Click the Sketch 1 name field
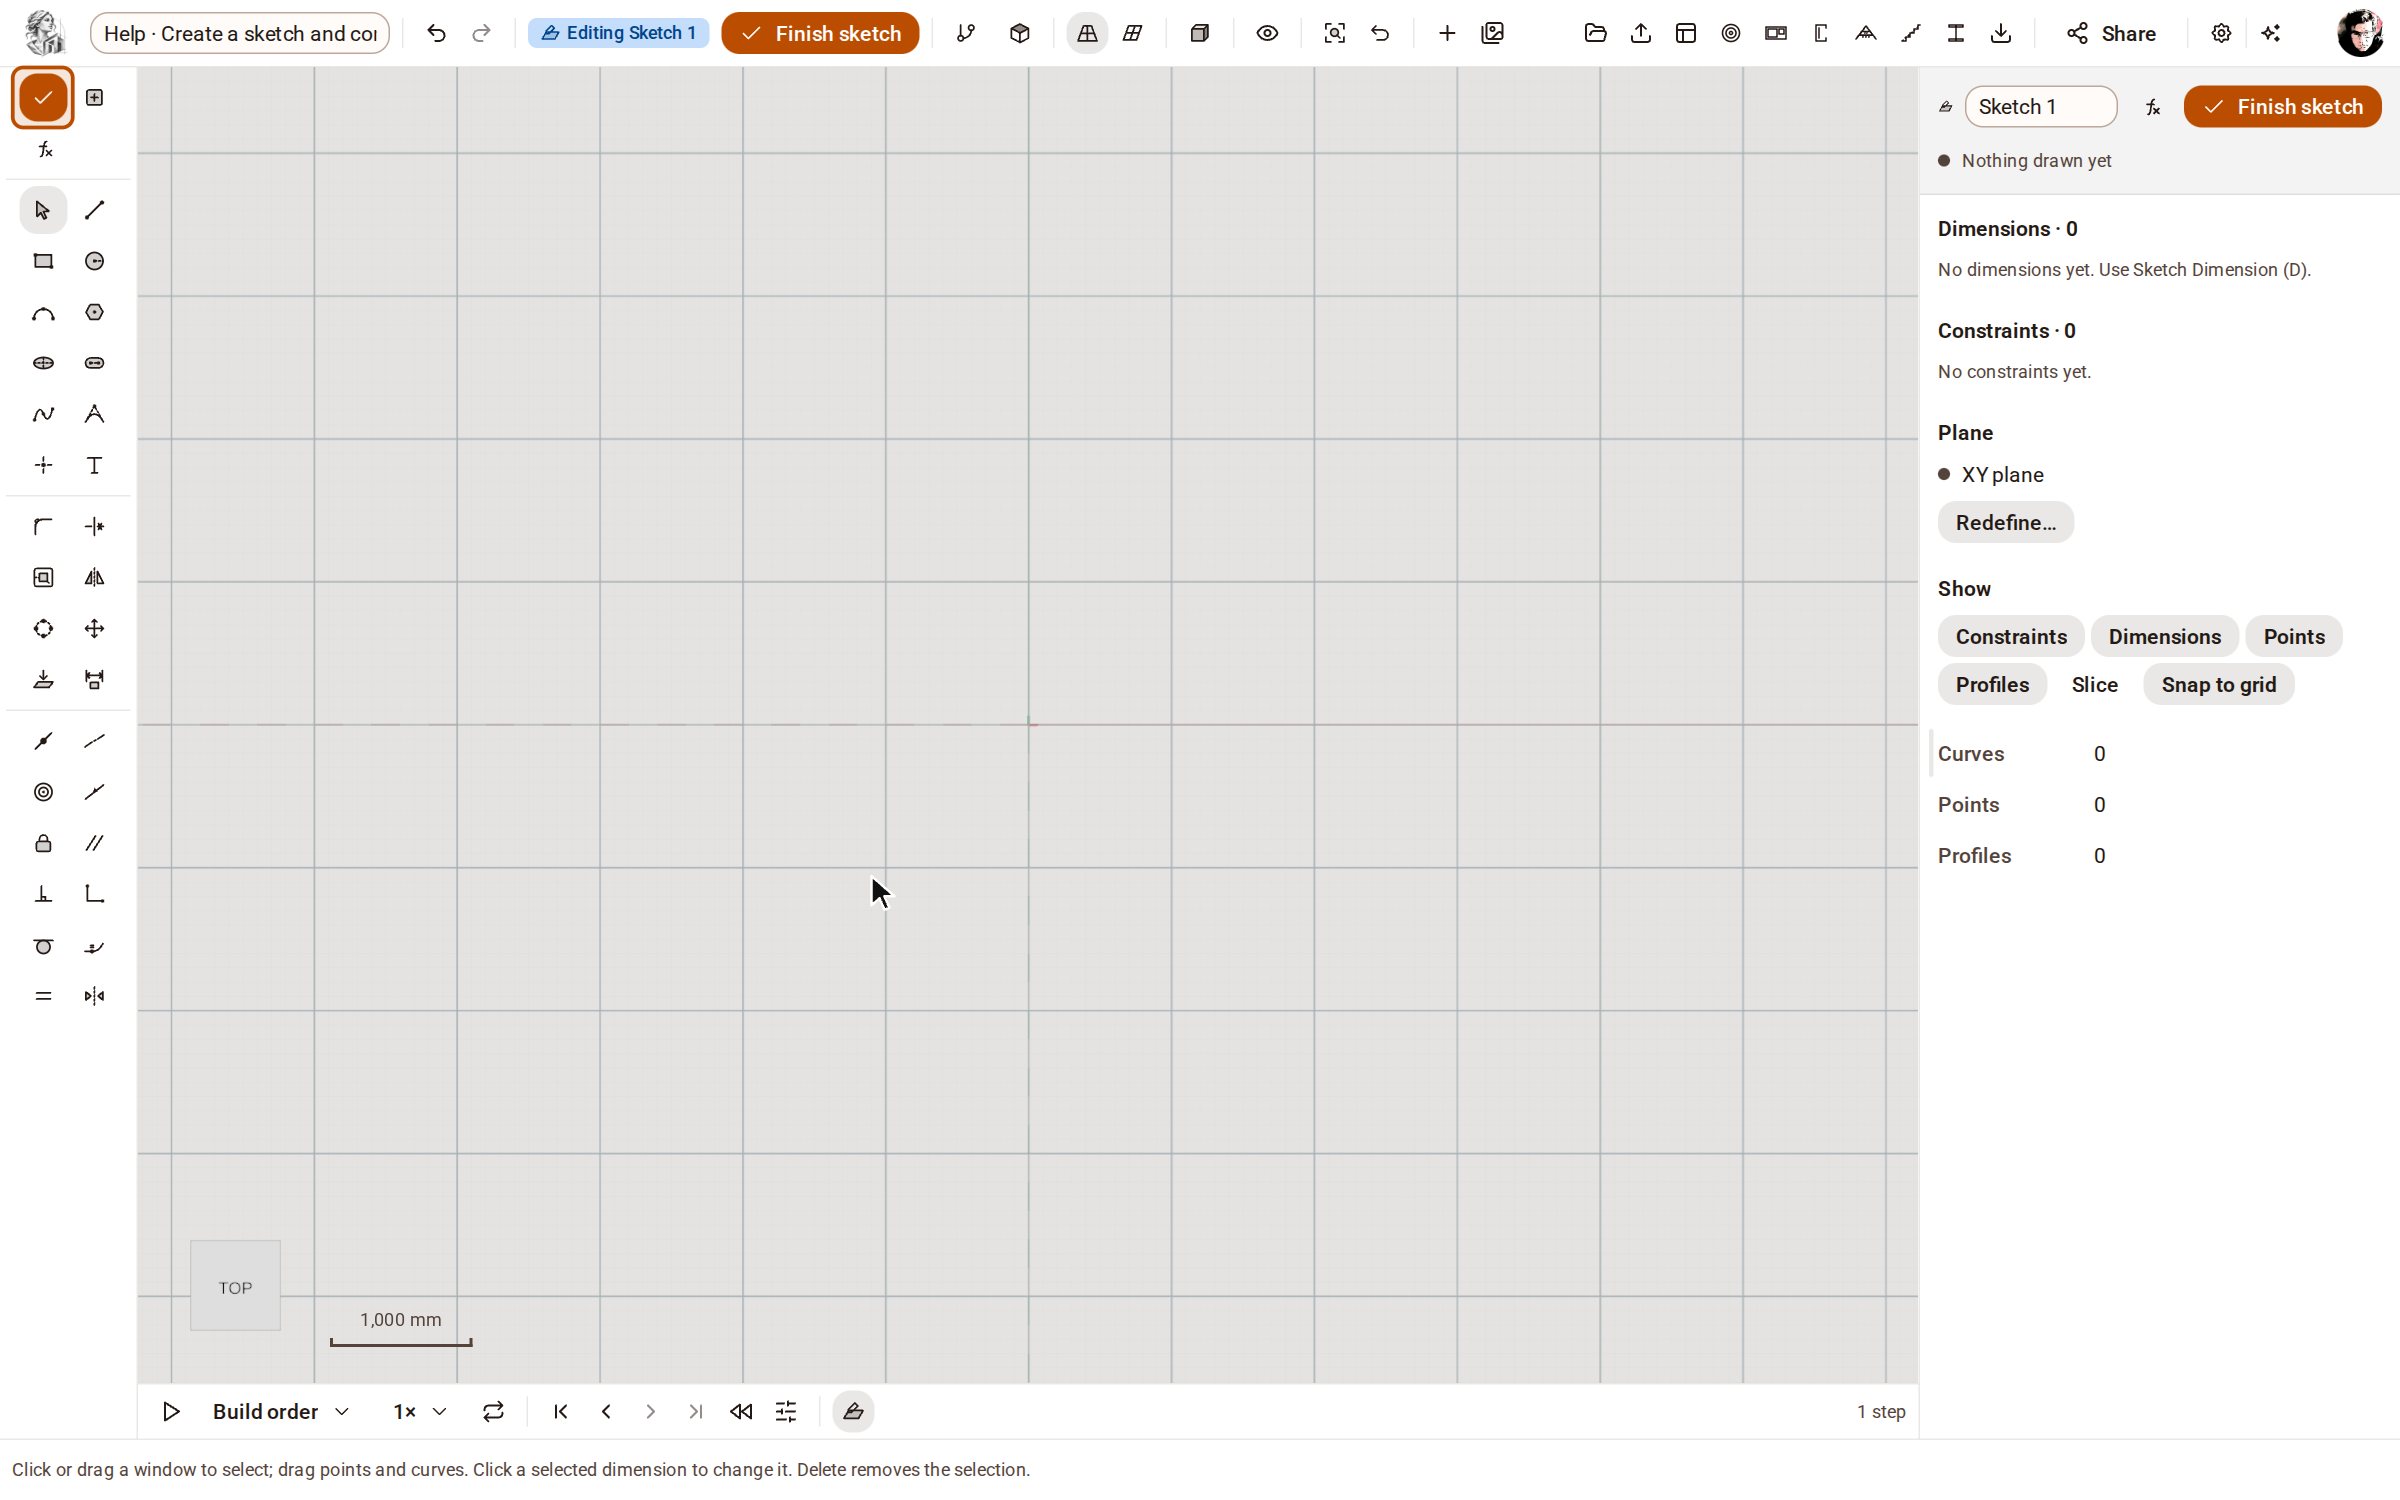The height and width of the screenshot is (1500, 2400). [x=2040, y=107]
